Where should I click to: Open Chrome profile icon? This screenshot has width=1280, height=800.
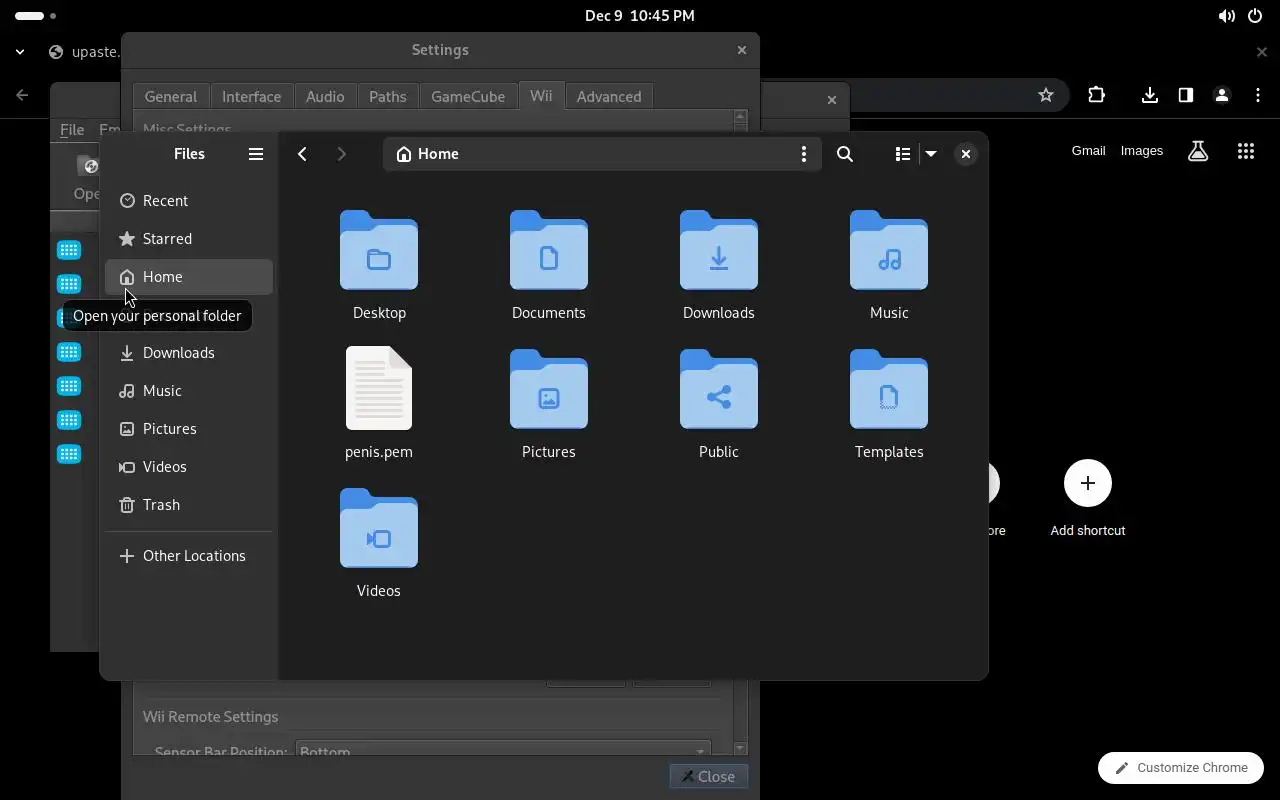1222,95
